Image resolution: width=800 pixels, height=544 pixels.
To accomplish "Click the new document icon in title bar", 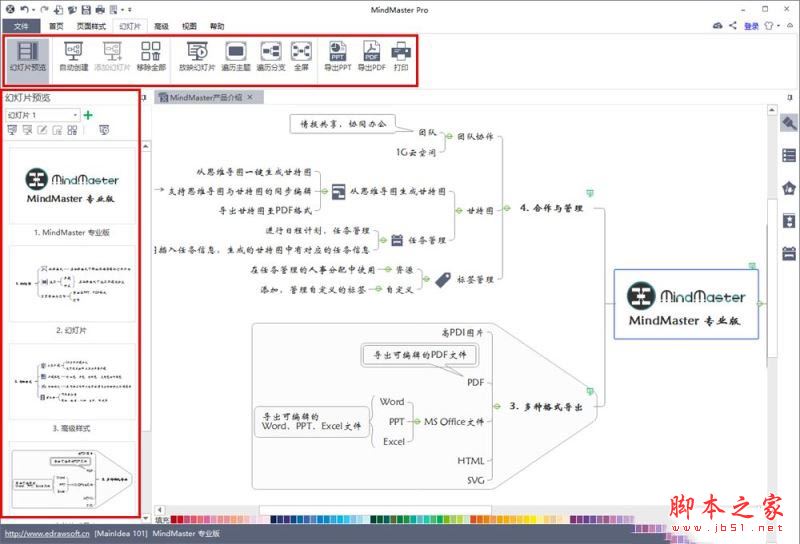I will click(59, 9).
